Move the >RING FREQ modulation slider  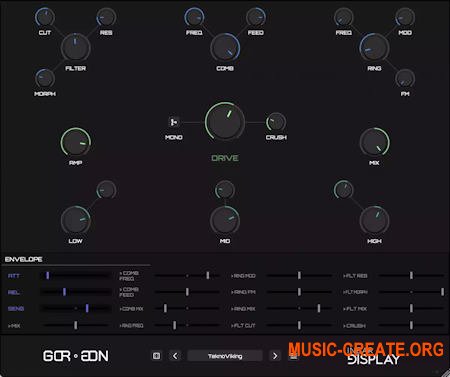point(187,325)
